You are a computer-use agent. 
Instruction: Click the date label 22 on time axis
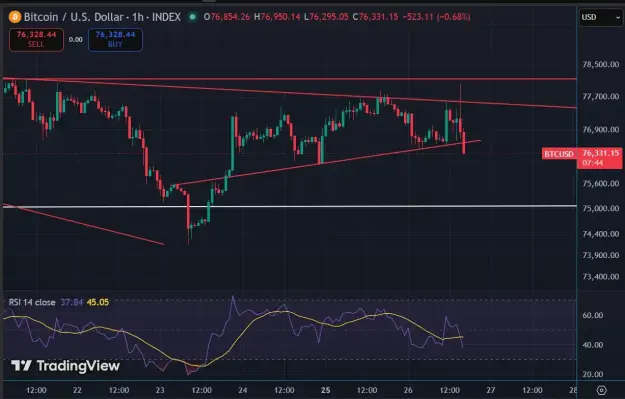77,390
